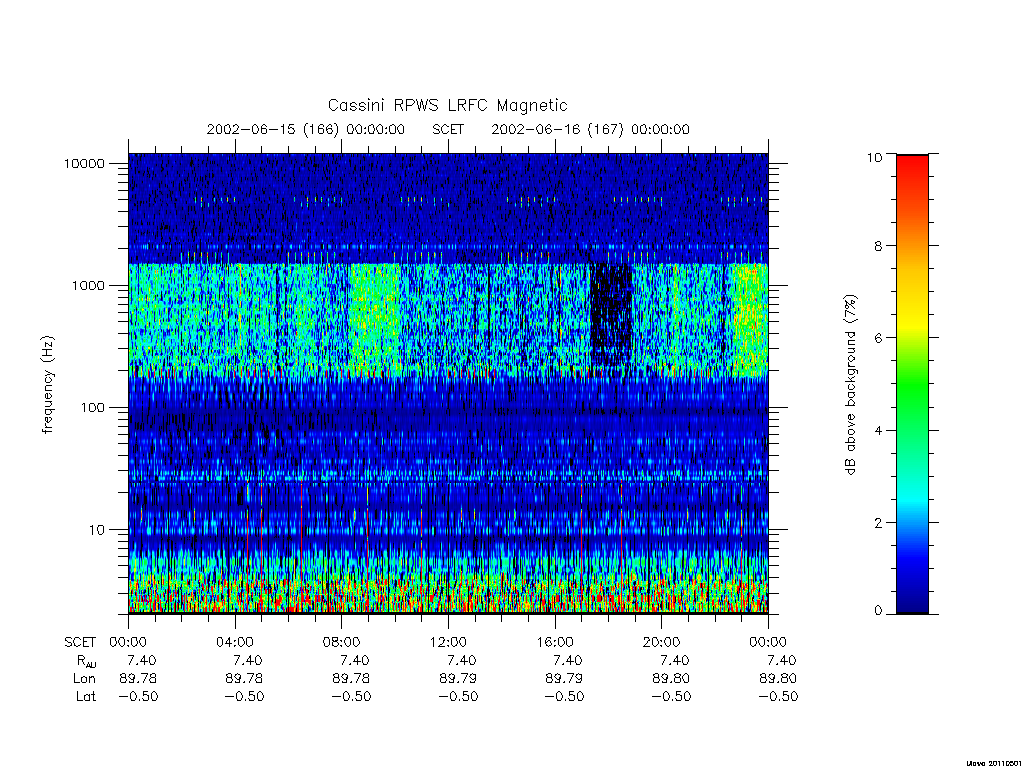Click the colorbar tick label 6
Screen dimensions: 1024x768
878,338
